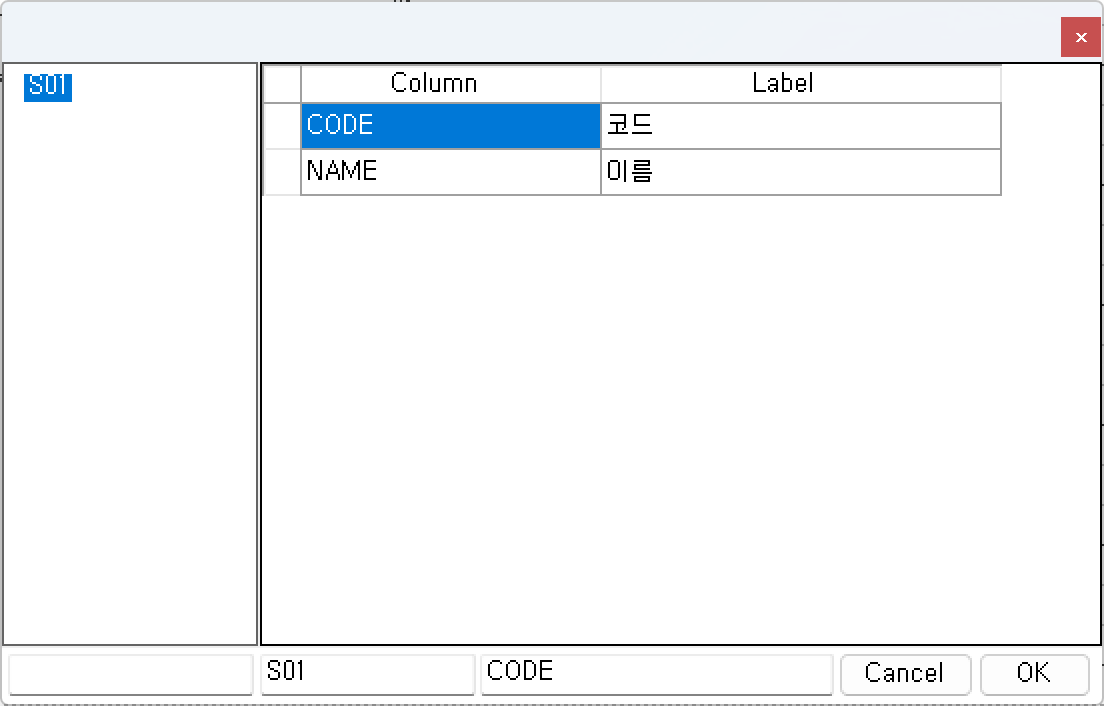Click the bottom input field containing CODE

point(656,673)
